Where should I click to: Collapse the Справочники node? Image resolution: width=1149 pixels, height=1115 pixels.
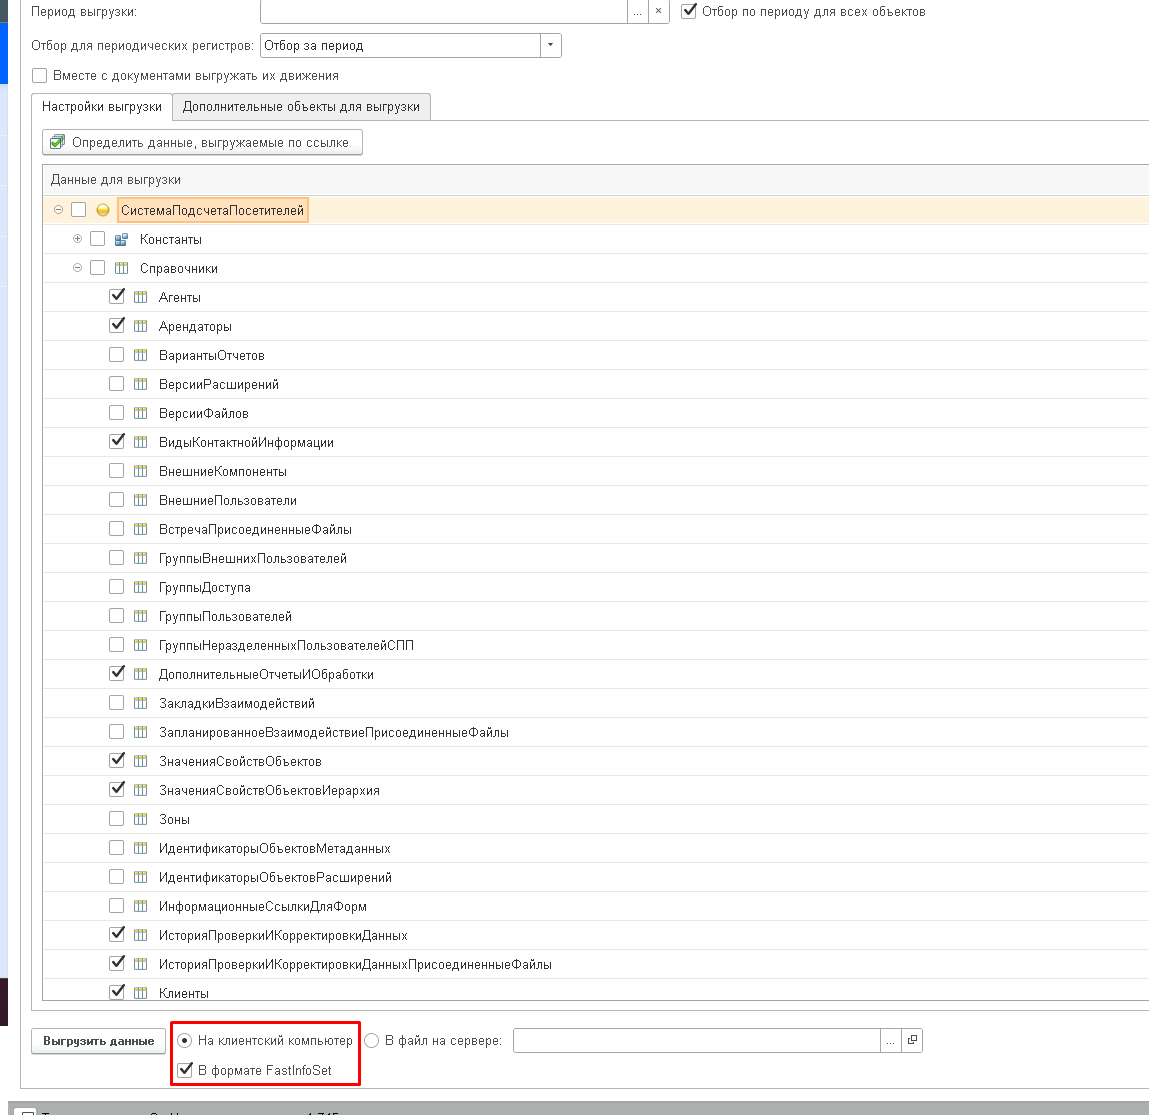click(78, 268)
